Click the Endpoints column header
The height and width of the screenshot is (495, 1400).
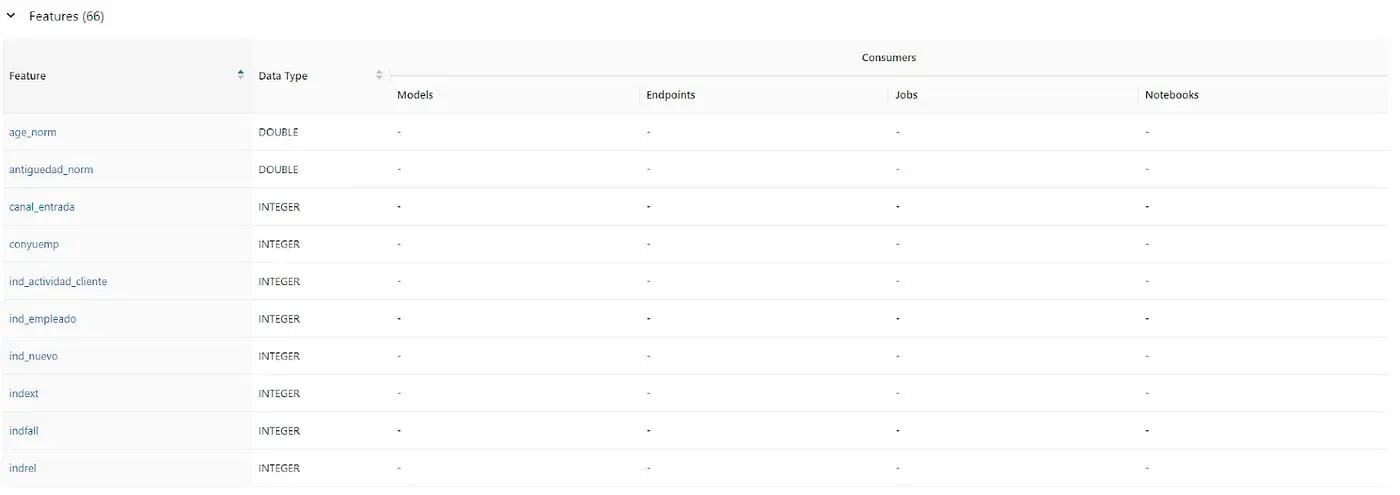[x=670, y=95]
